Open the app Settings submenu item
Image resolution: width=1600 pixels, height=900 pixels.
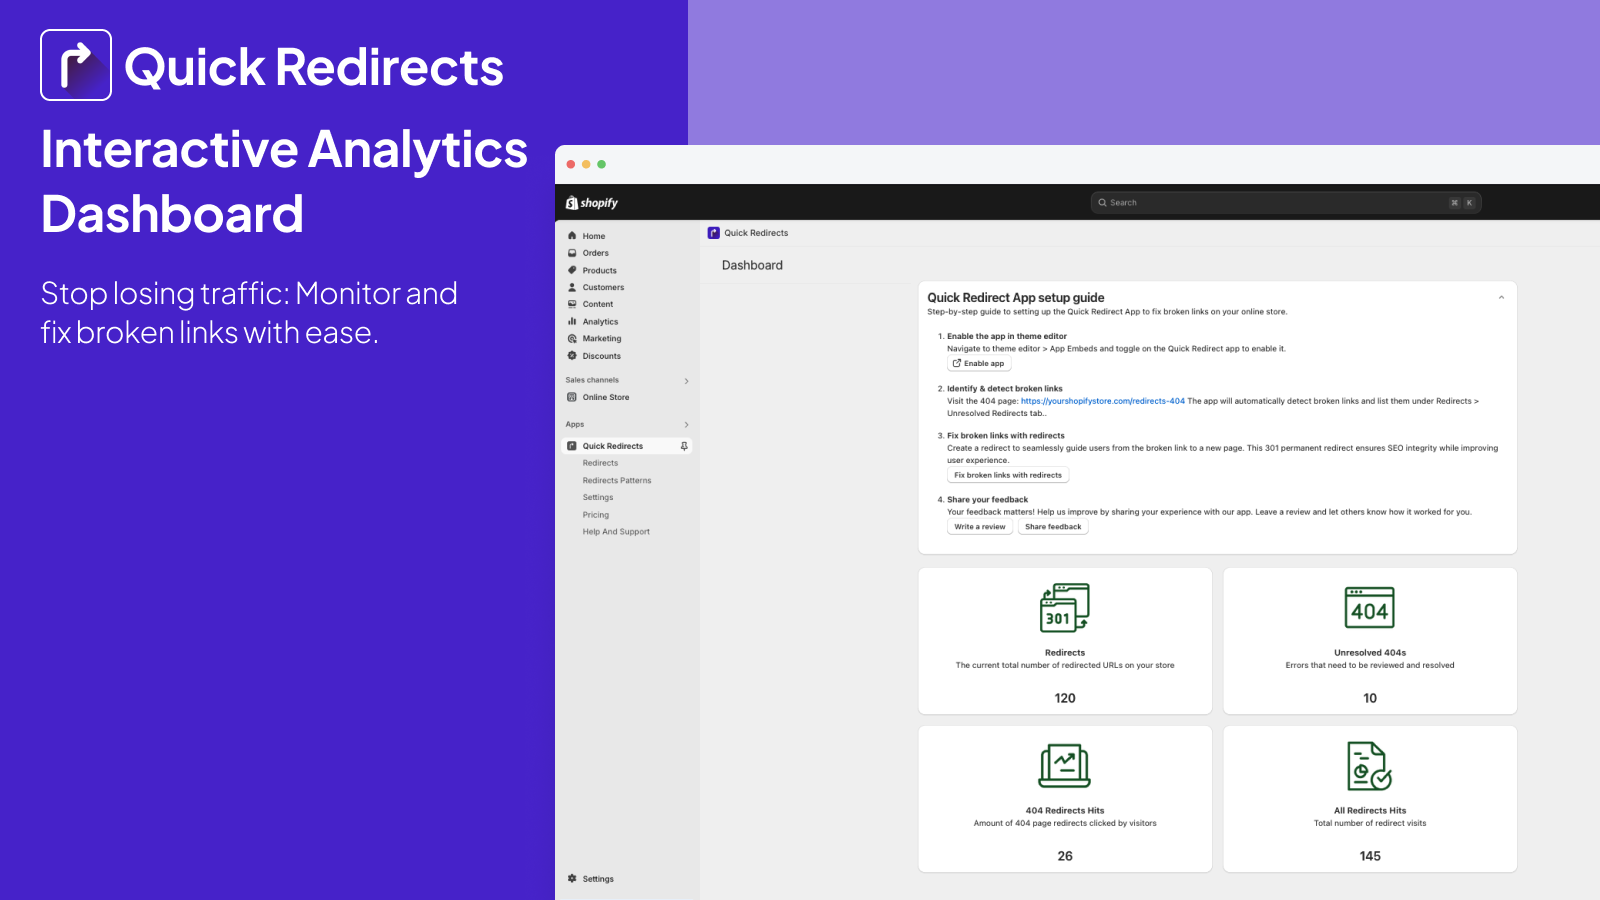click(x=598, y=497)
